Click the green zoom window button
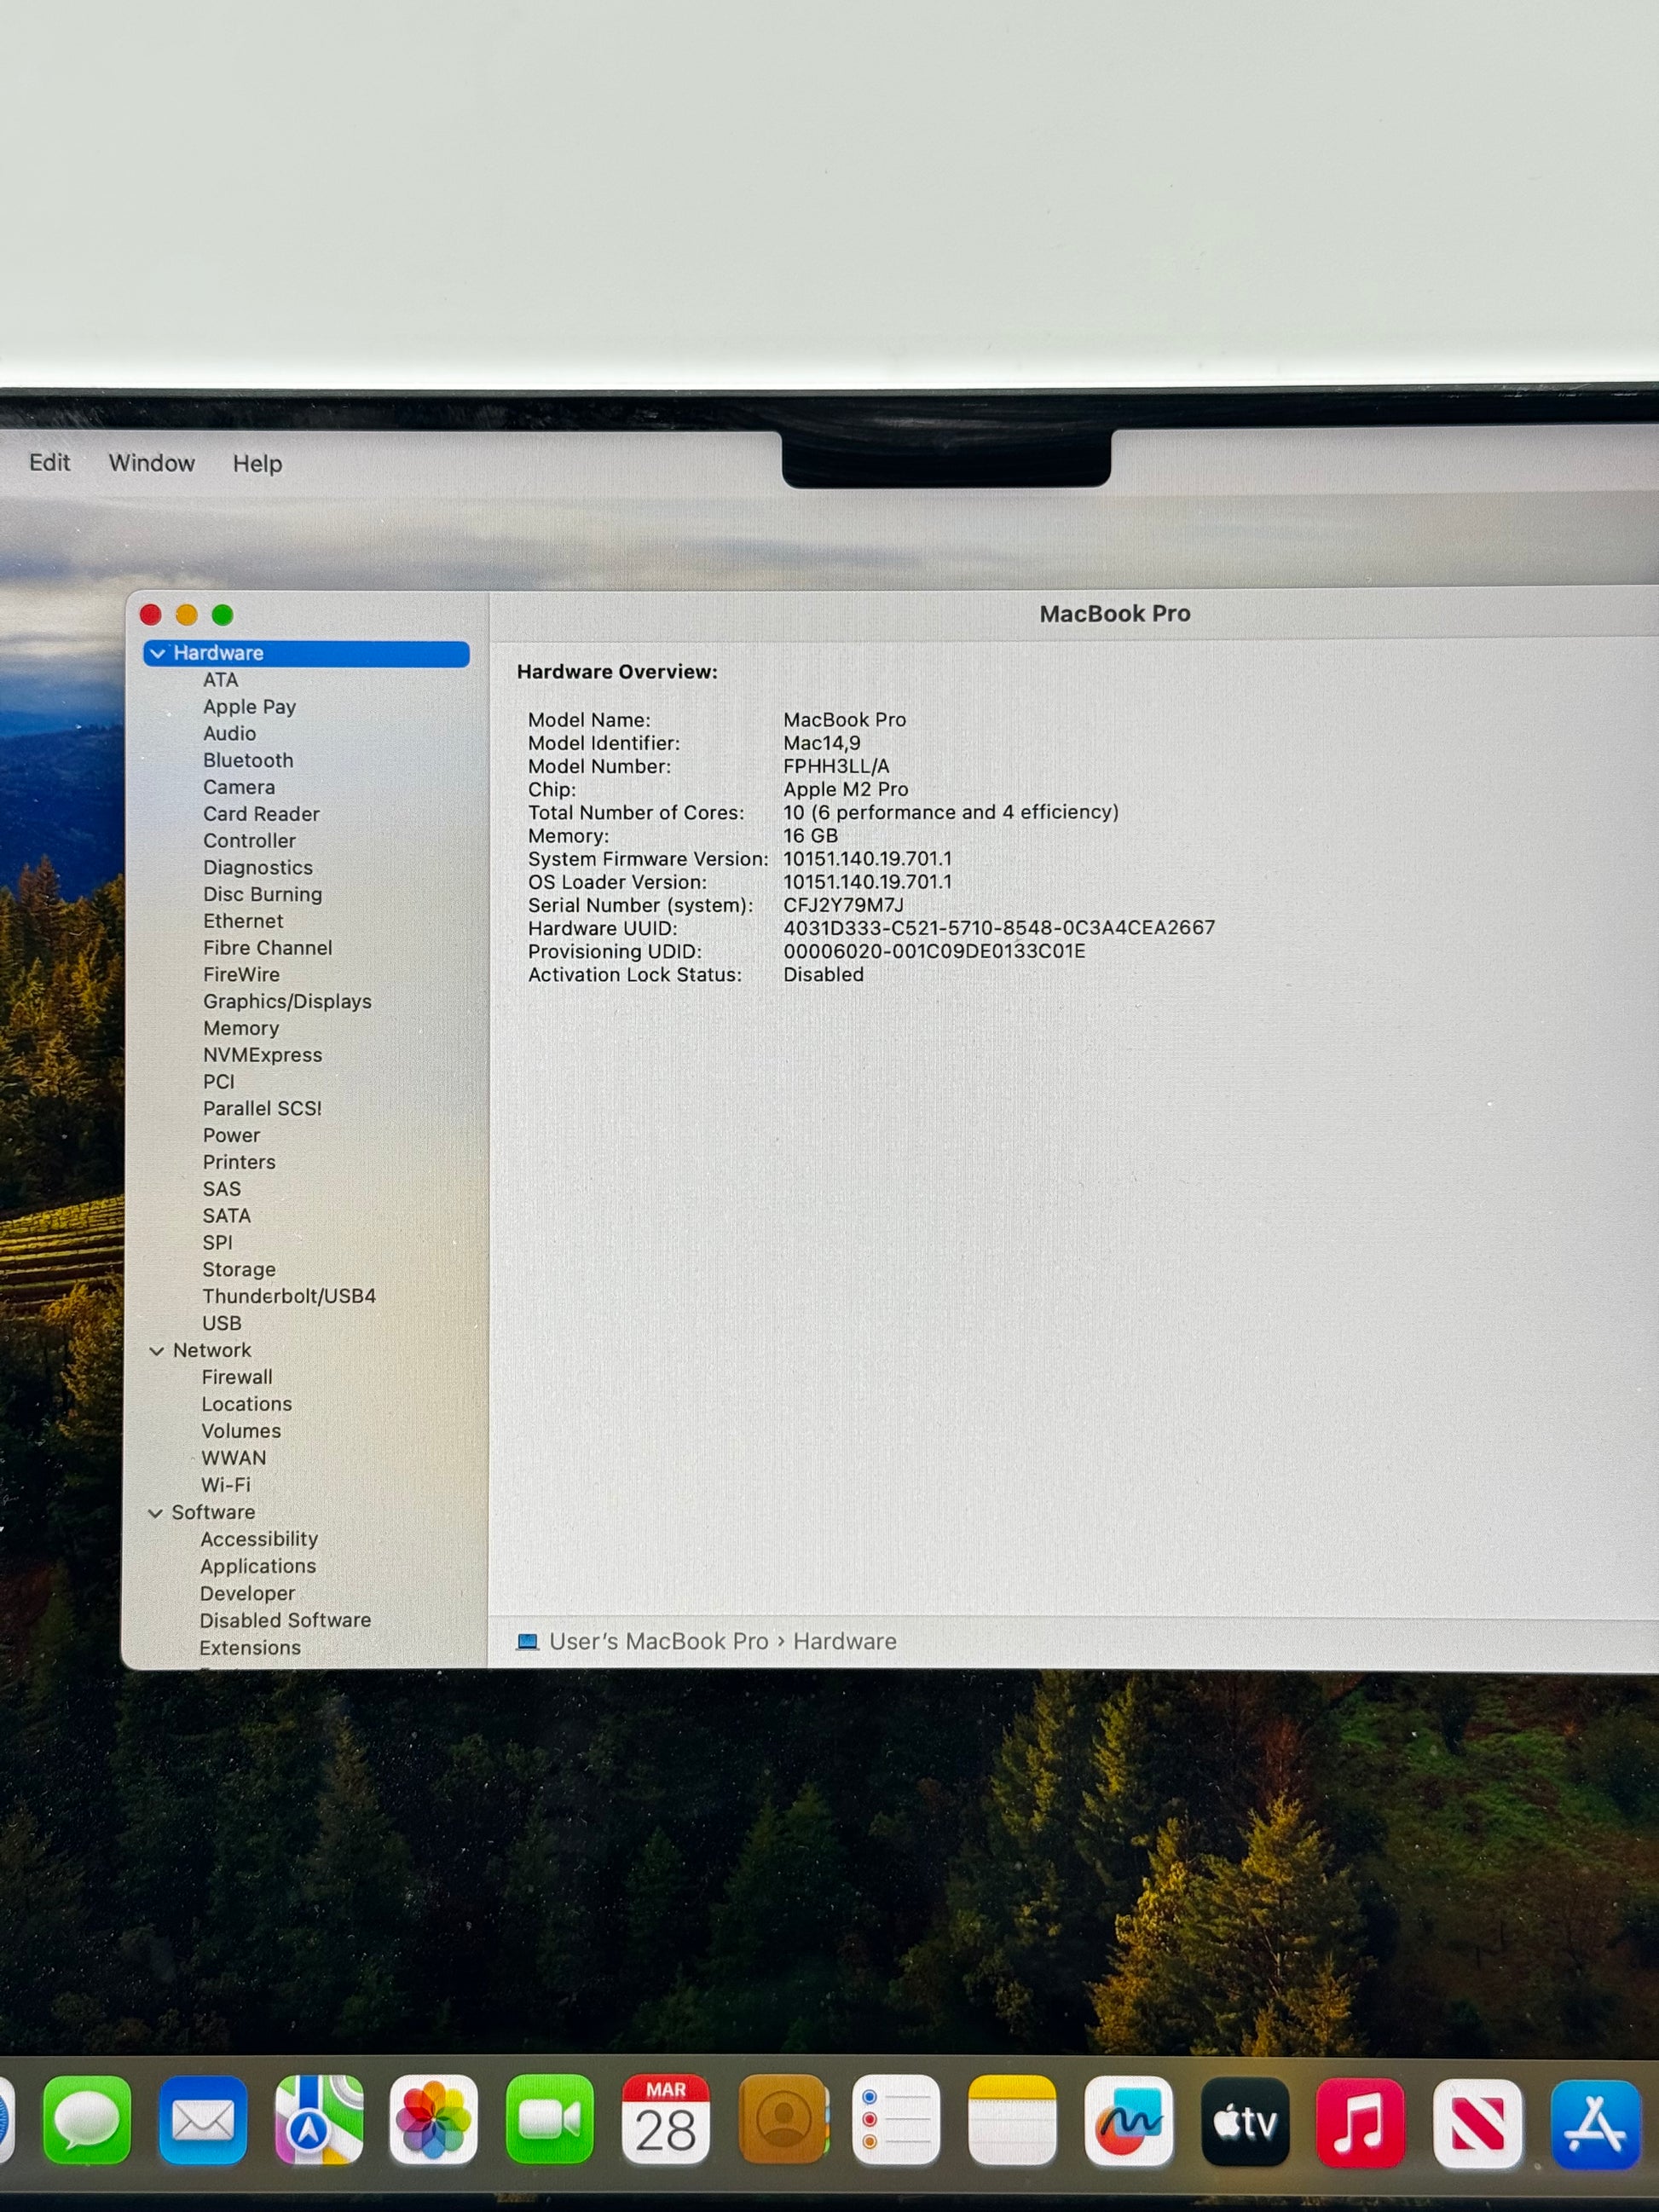Screen dimensions: 1659x2212 click(x=223, y=615)
